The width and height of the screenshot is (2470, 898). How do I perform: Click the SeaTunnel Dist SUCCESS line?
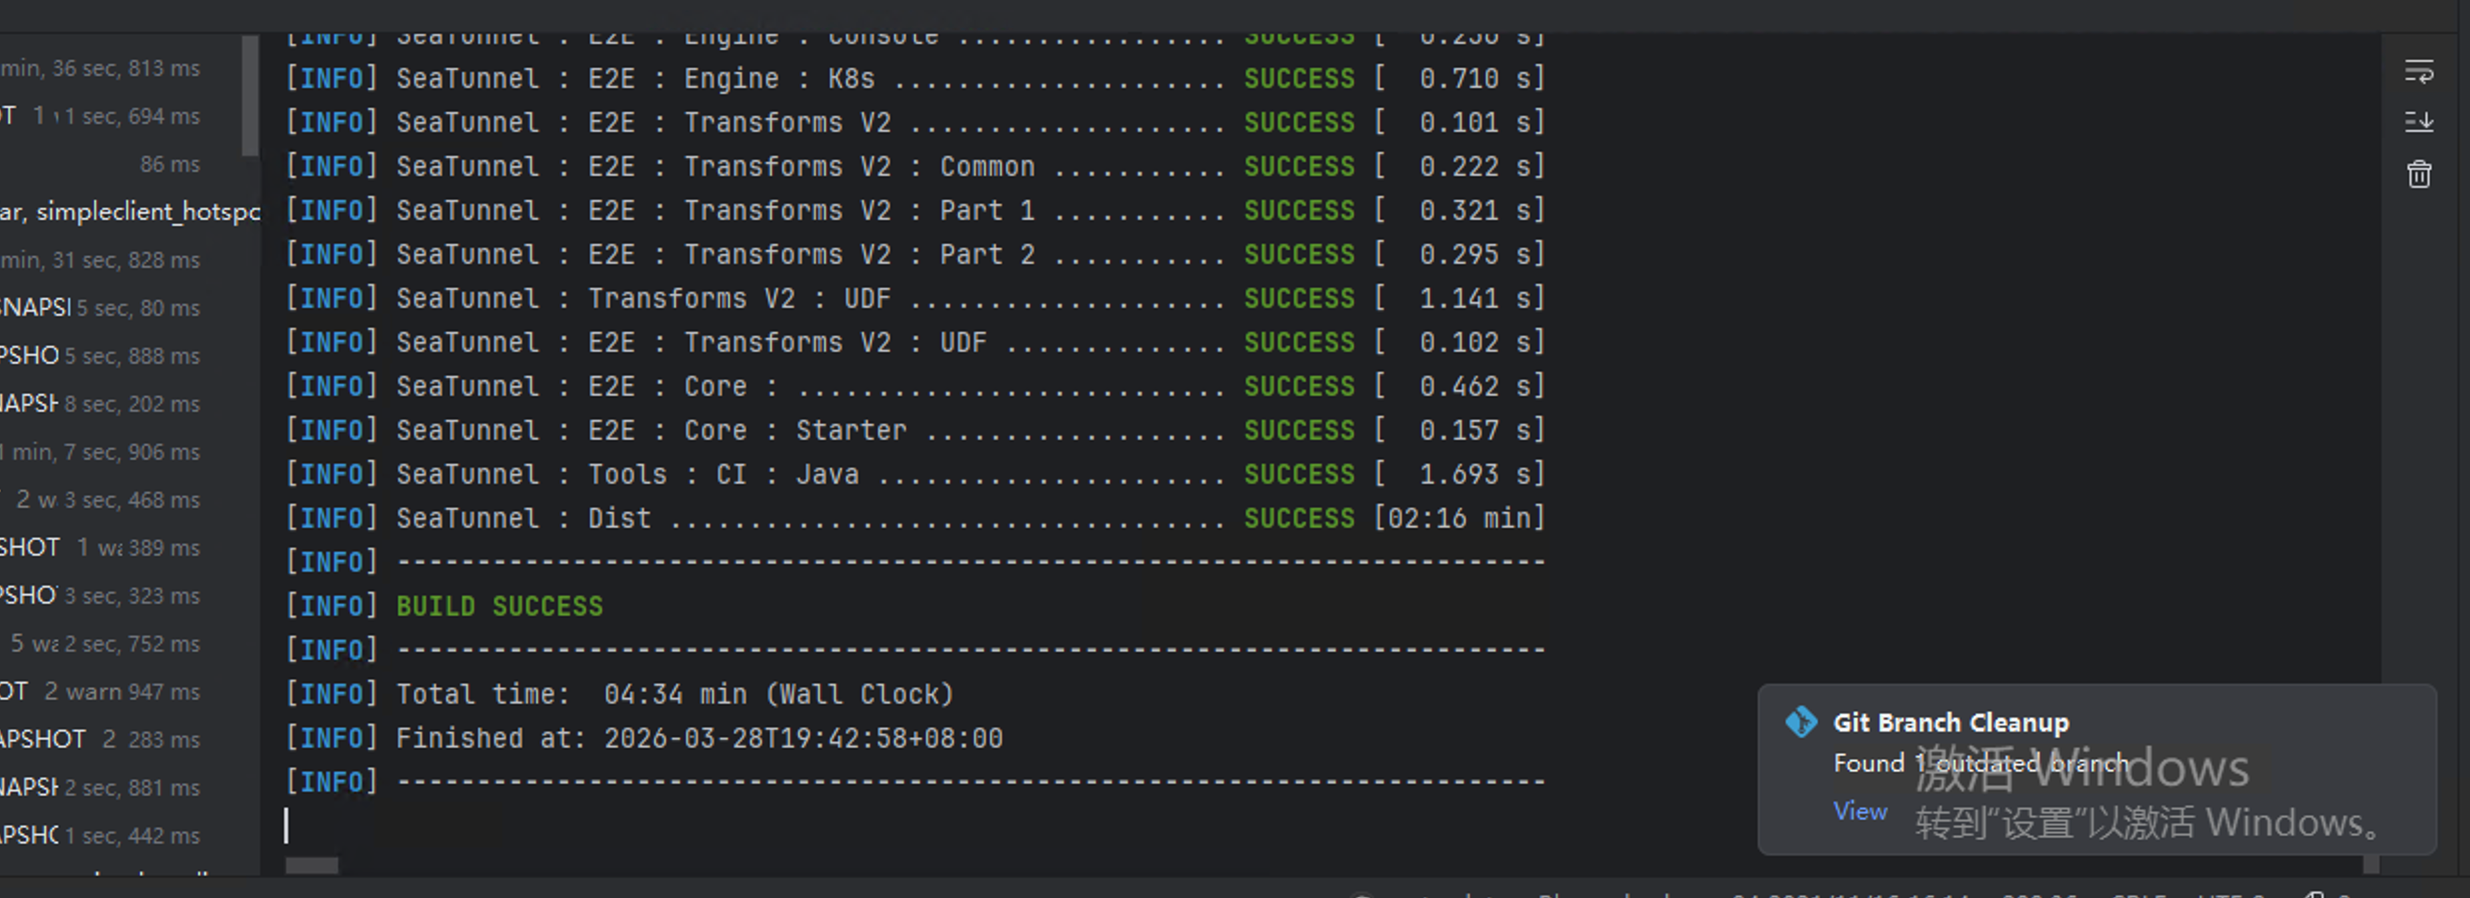tap(915, 518)
